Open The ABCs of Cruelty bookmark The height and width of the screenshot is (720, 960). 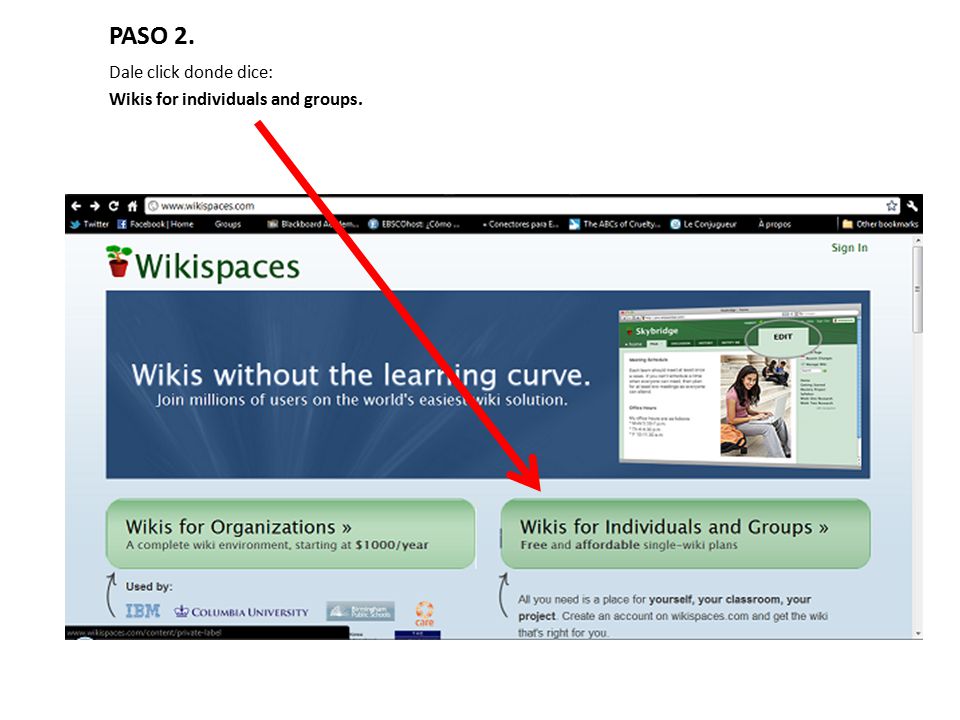[x=615, y=224]
